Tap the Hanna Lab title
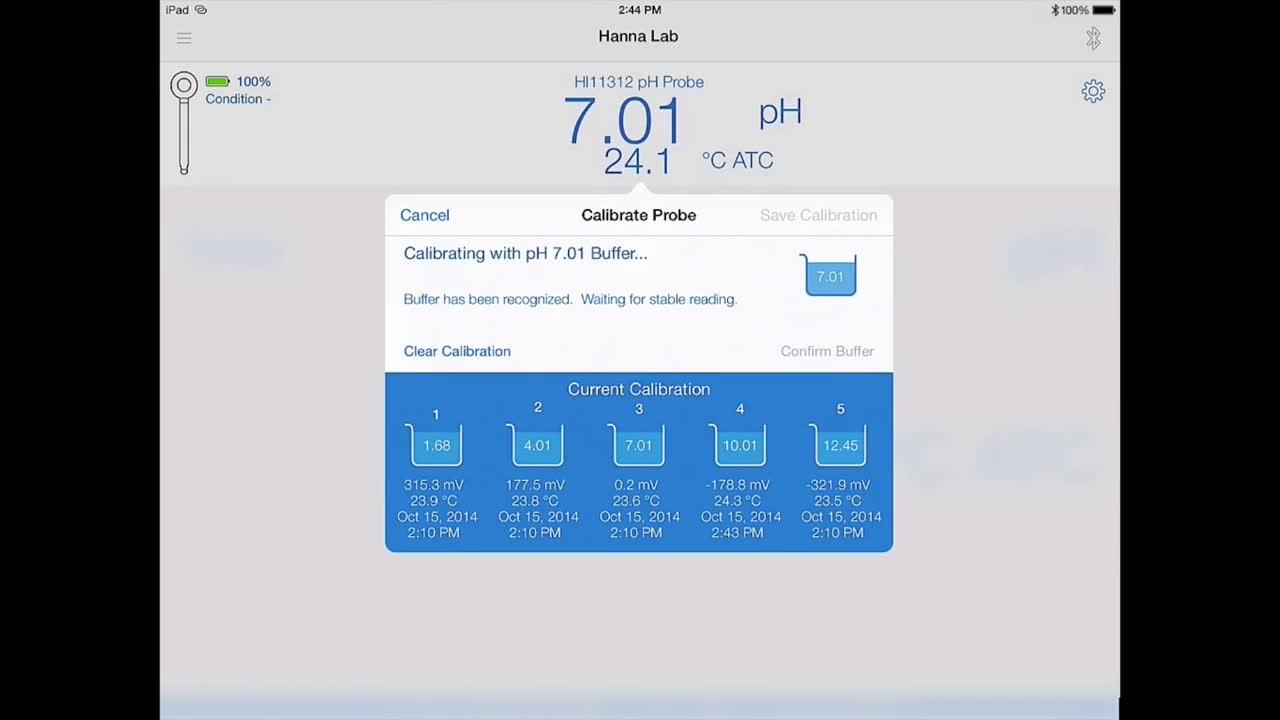 [x=638, y=36]
